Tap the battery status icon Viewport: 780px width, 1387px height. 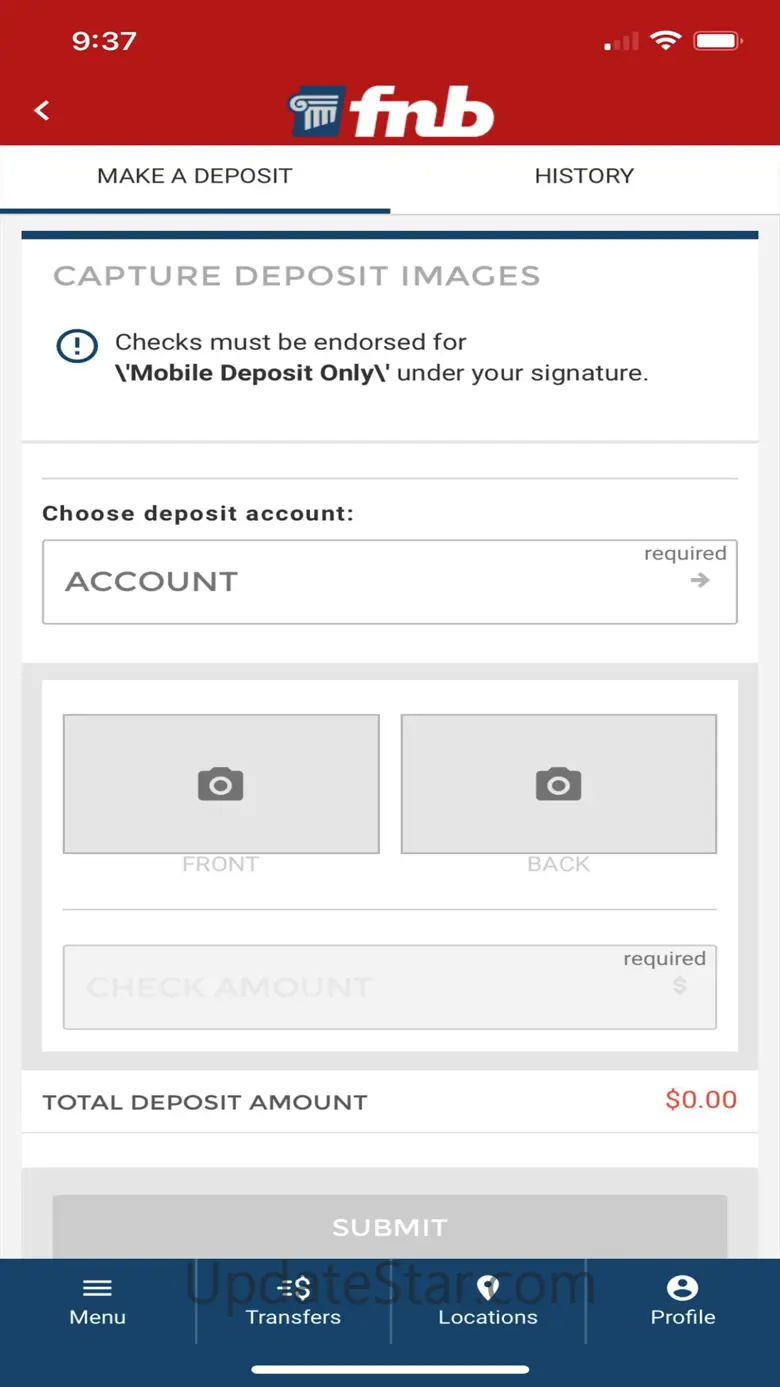tap(717, 41)
